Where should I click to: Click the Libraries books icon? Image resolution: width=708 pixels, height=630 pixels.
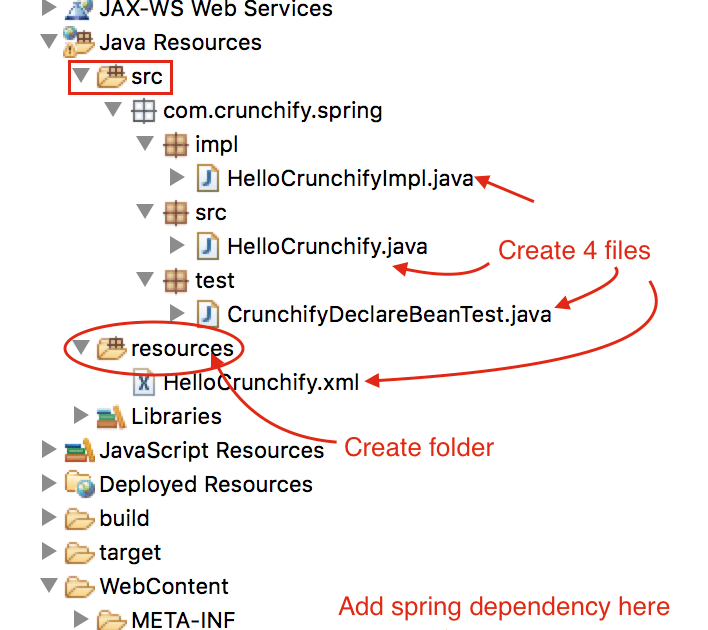pos(111,416)
